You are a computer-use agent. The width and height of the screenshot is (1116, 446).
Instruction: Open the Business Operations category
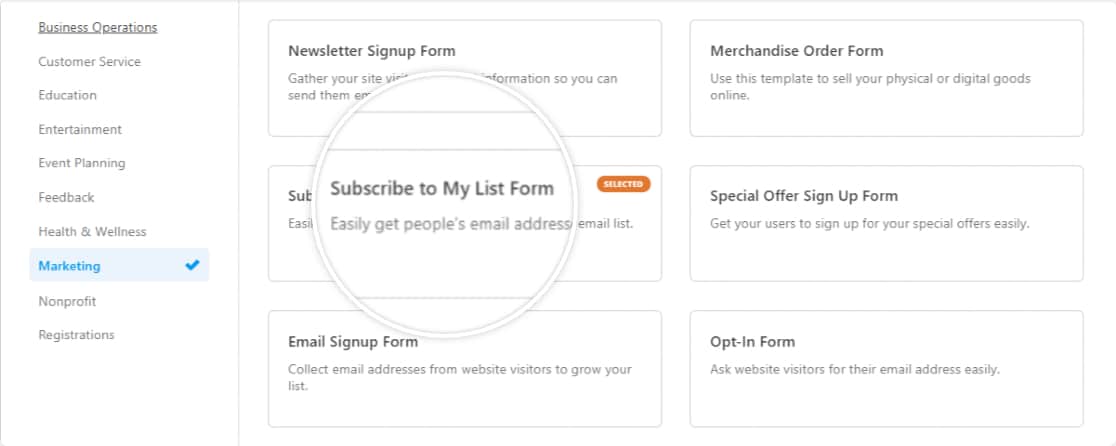click(97, 28)
